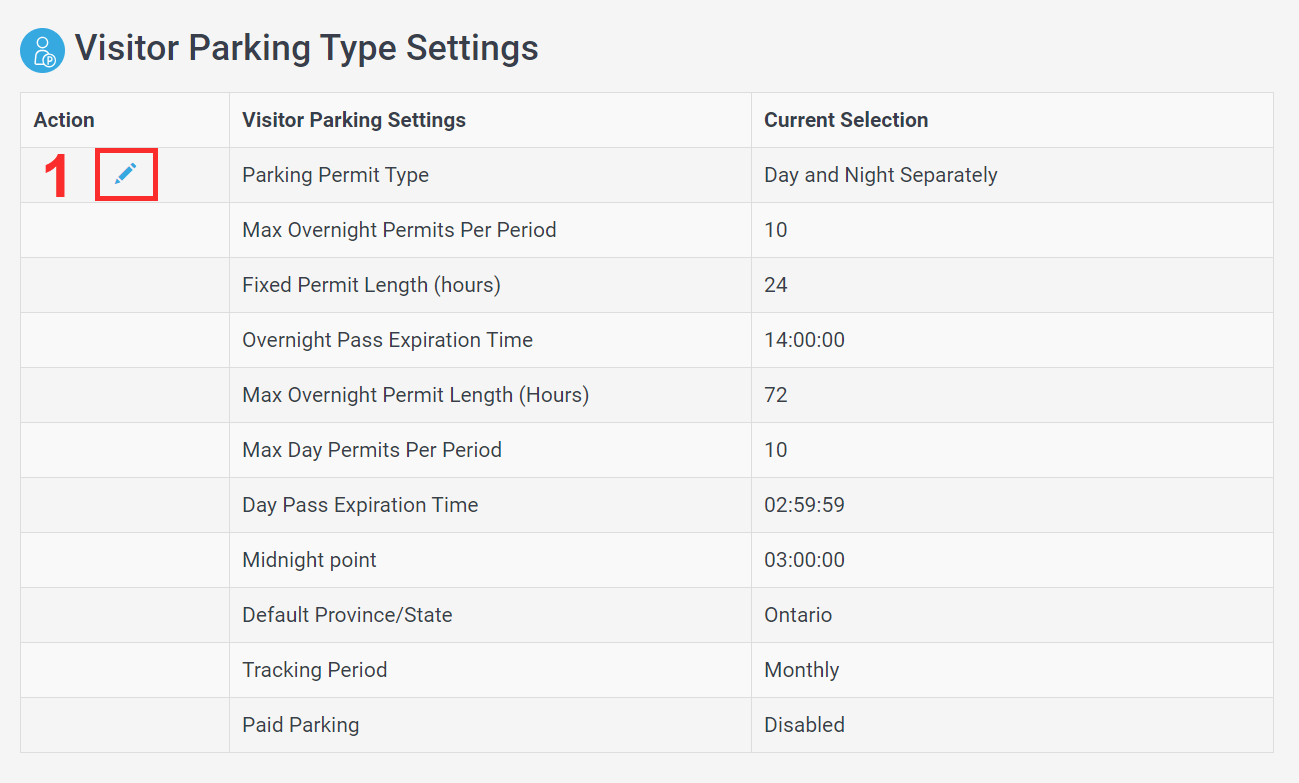This screenshot has width=1299, height=783.
Task: Click value 10 for Max Day Permits
Action: pyautogui.click(x=776, y=450)
